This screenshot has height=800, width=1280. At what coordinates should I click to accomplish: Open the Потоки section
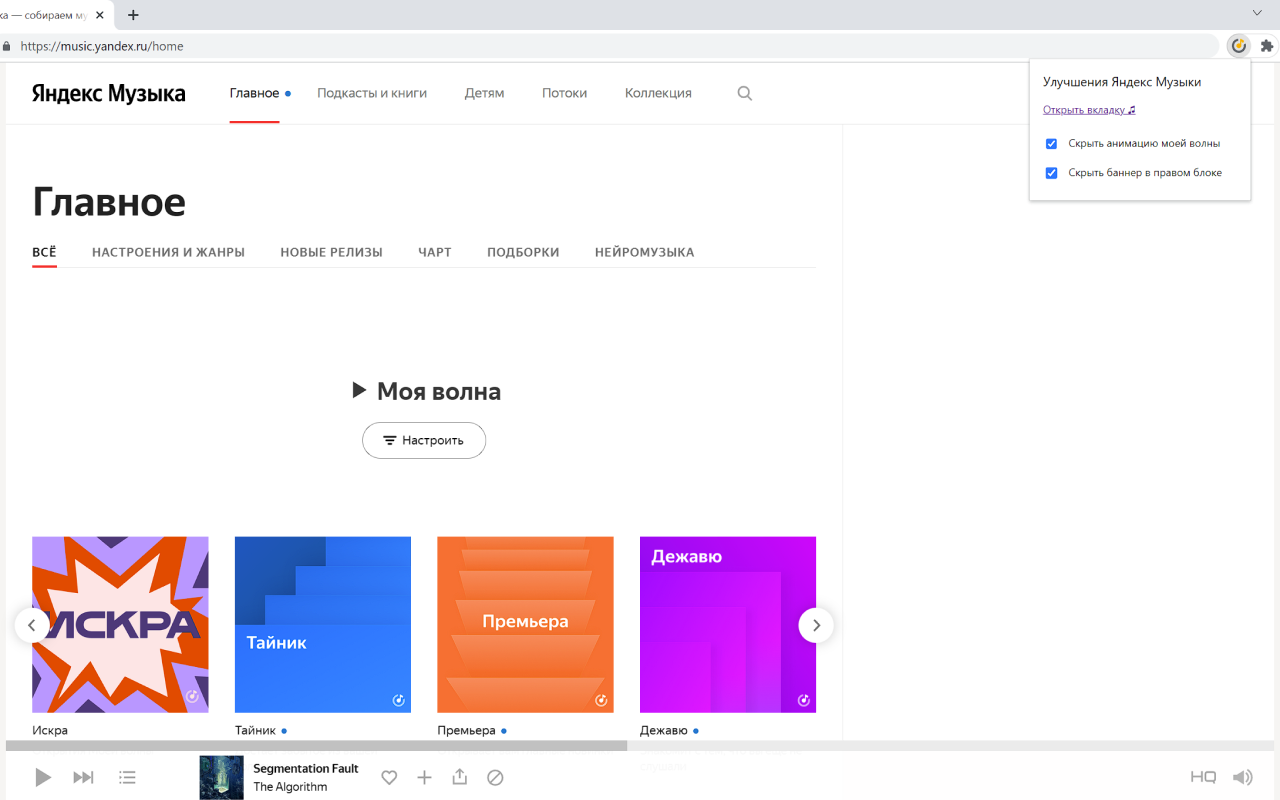pos(564,93)
